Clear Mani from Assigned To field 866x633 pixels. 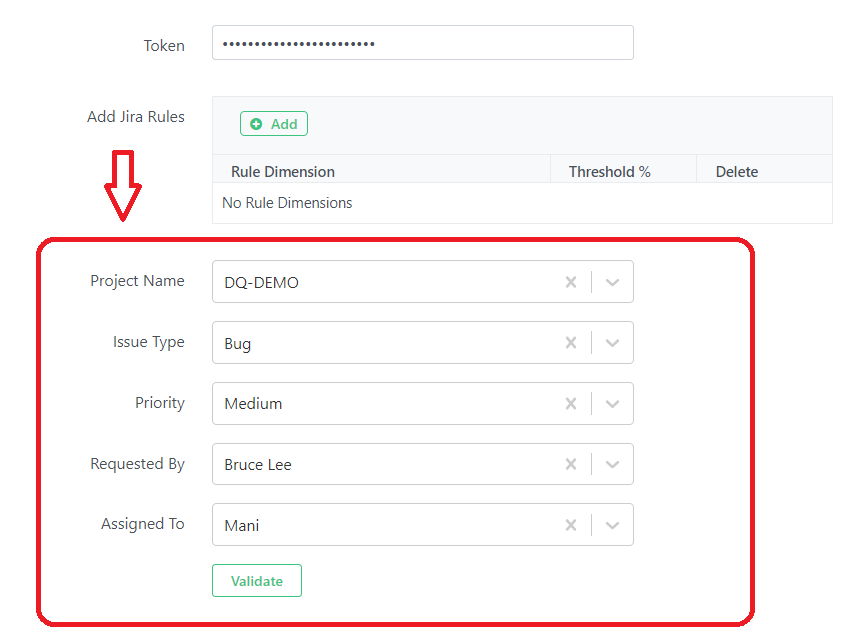click(x=571, y=525)
